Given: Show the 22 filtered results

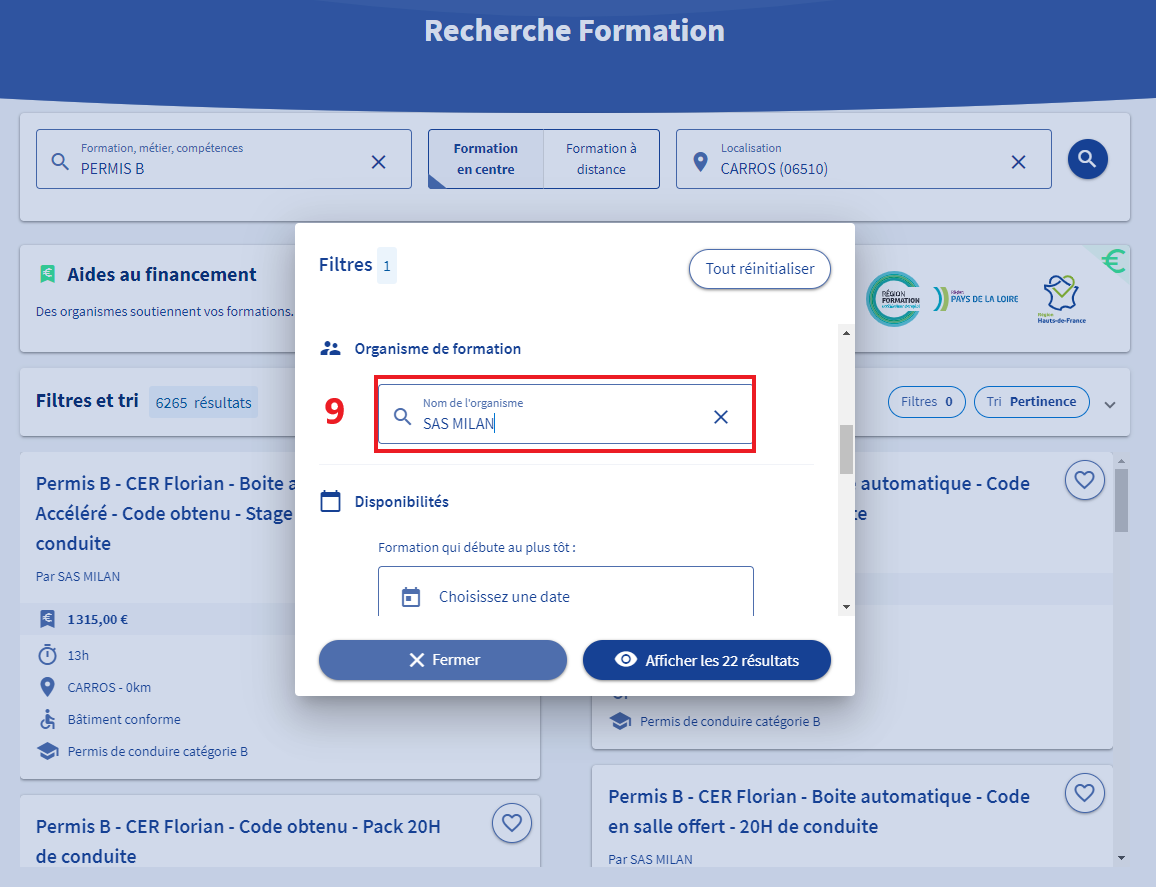Looking at the screenshot, I should click(x=706, y=660).
